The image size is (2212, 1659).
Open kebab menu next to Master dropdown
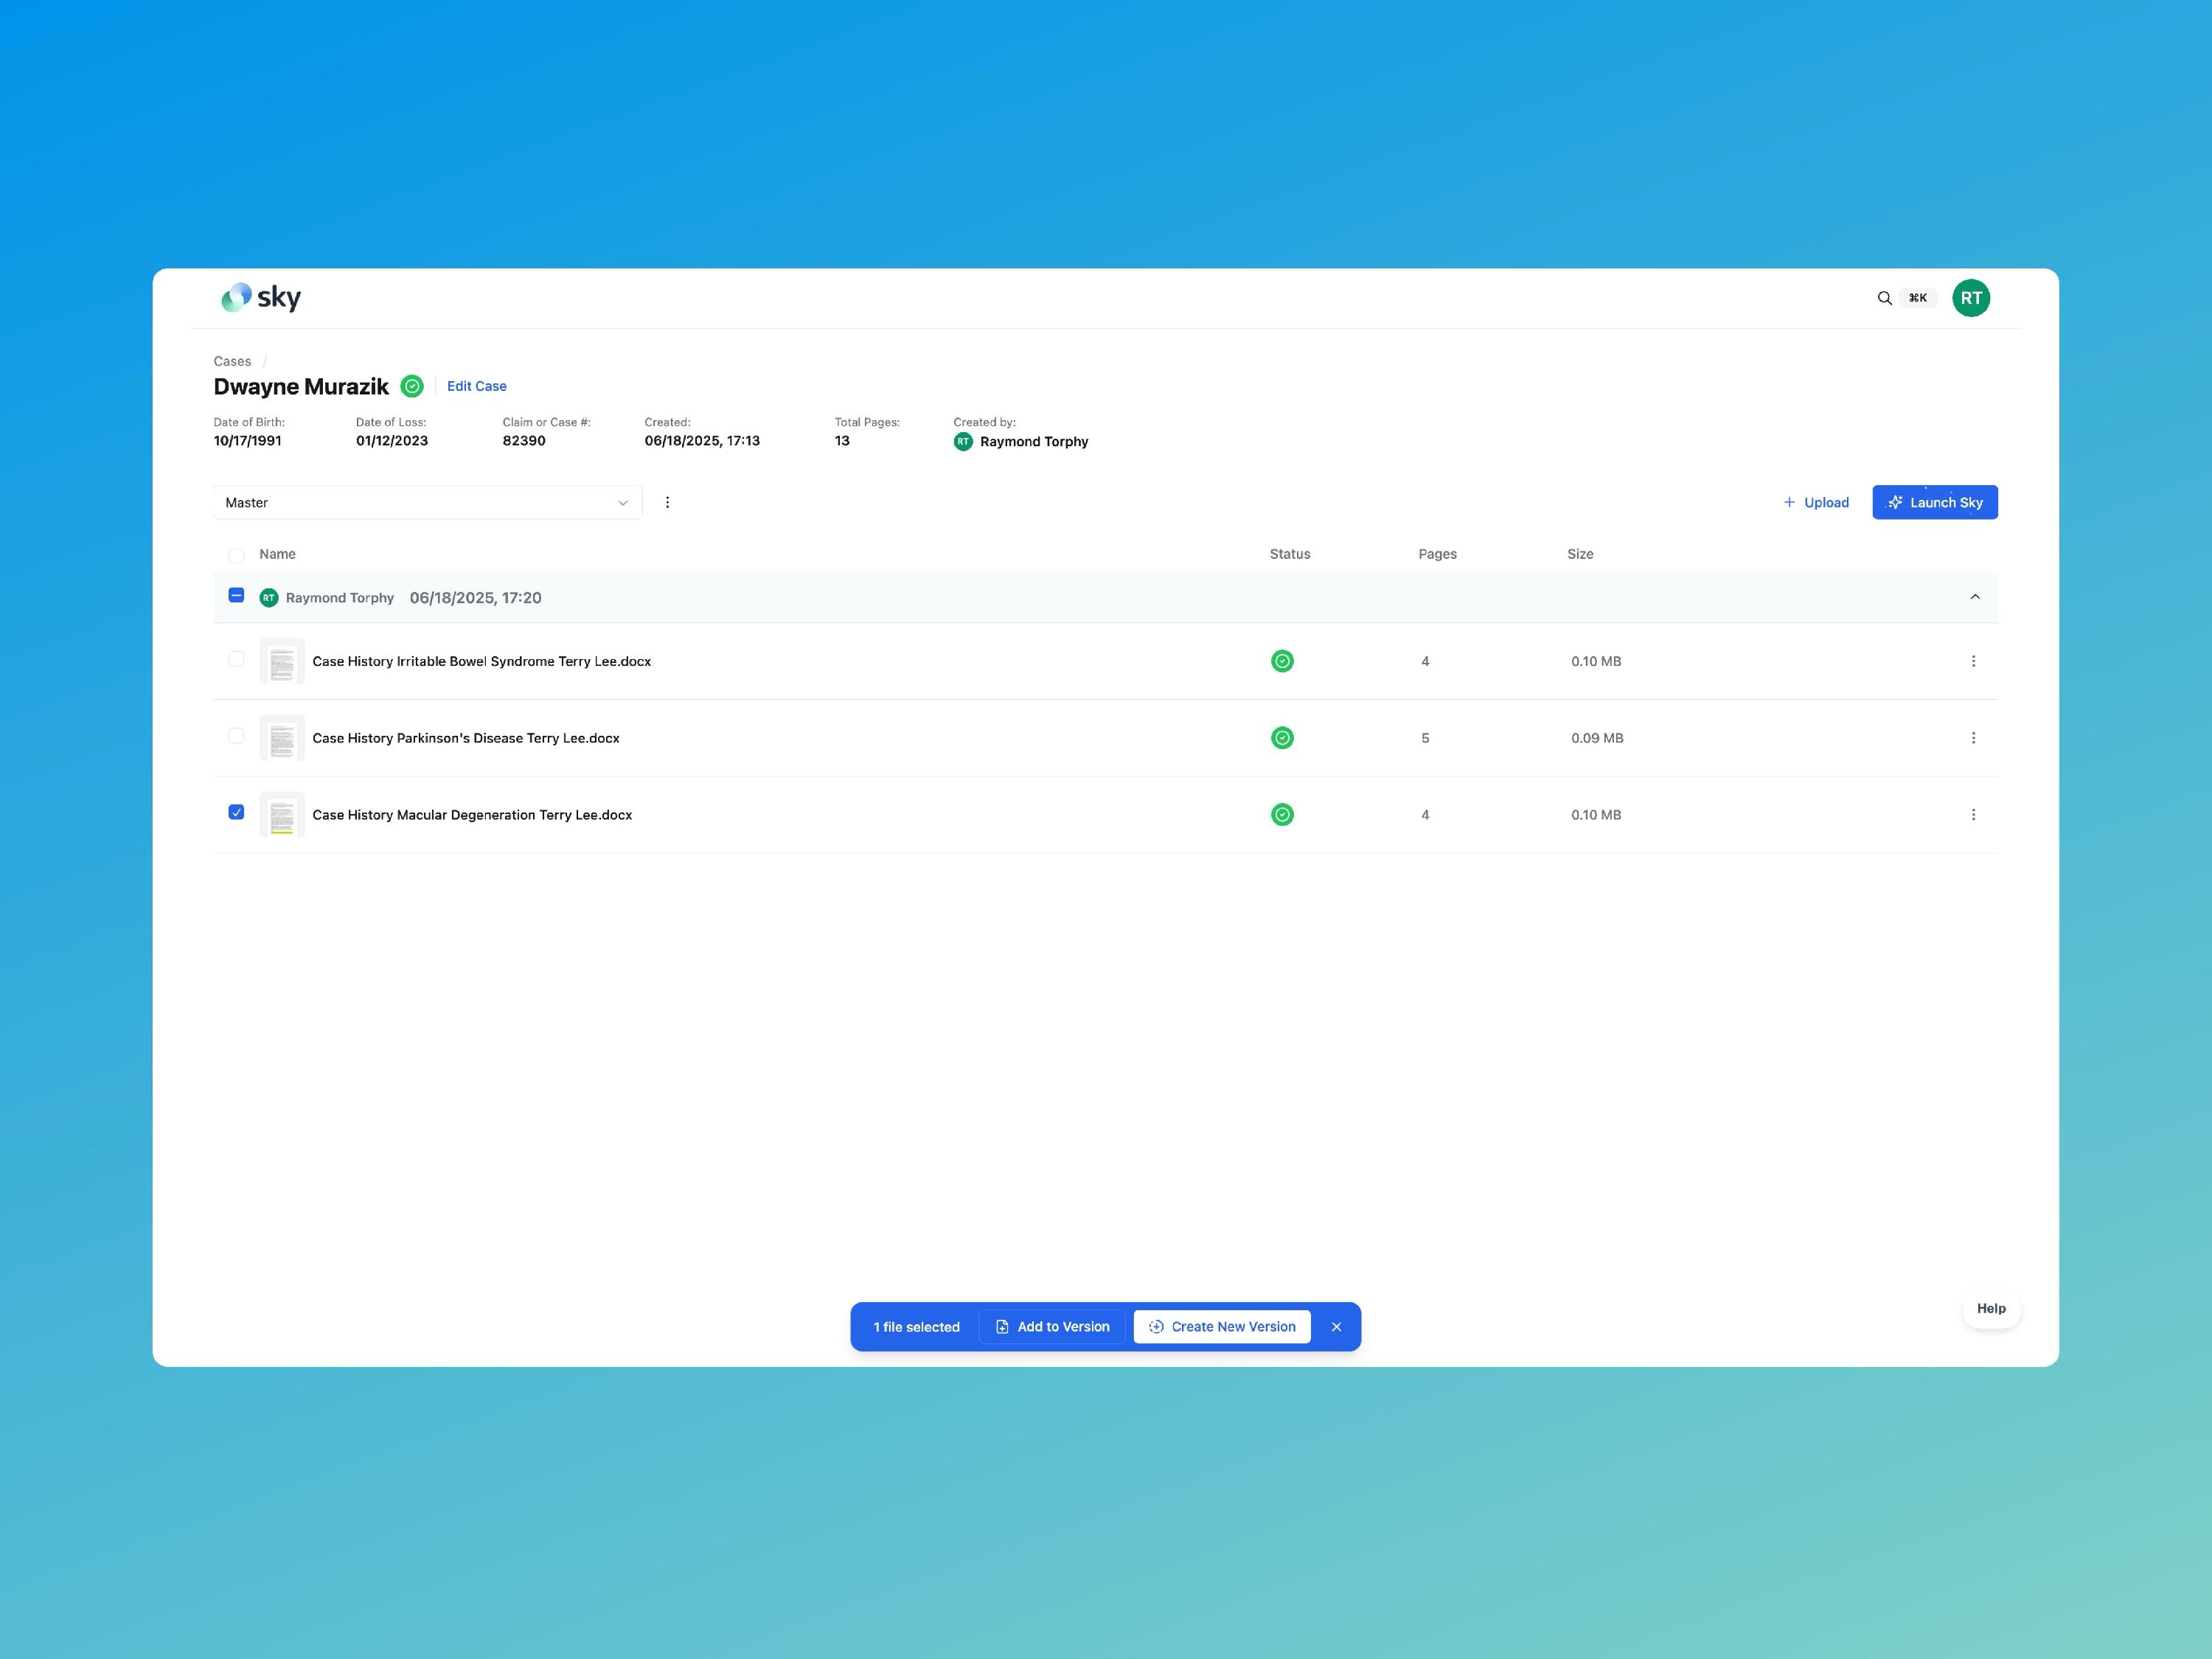(667, 502)
